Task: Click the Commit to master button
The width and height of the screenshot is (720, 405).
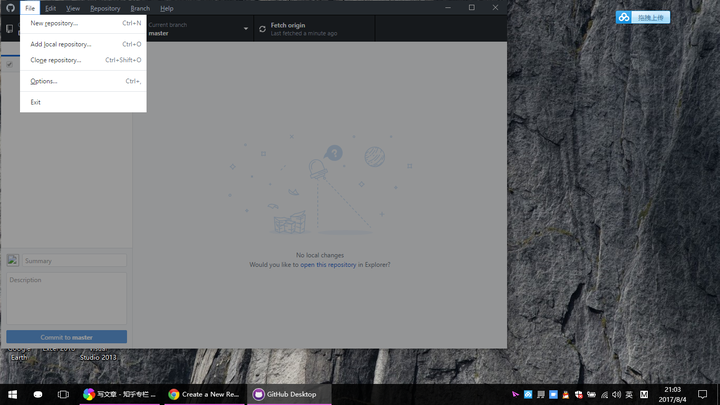Action: pyautogui.click(x=67, y=337)
